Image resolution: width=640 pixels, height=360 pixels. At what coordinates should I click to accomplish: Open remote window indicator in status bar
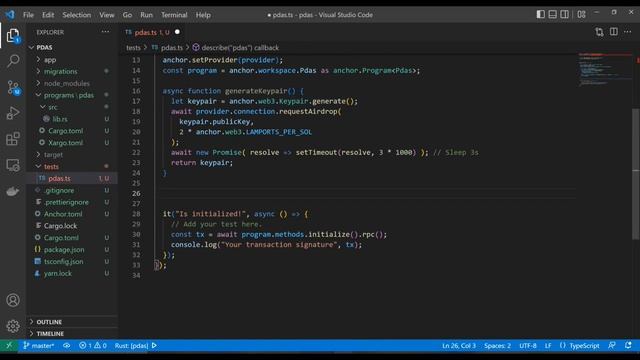(9, 345)
